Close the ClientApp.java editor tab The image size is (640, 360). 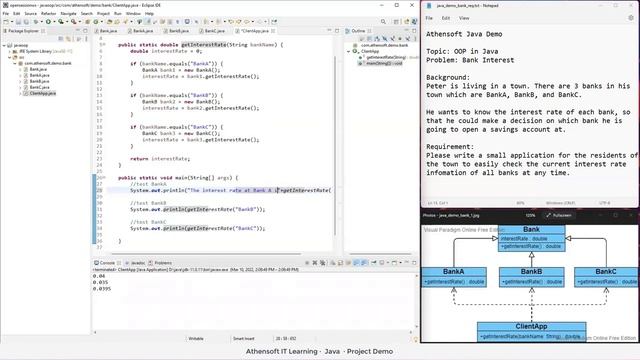pos(273,31)
